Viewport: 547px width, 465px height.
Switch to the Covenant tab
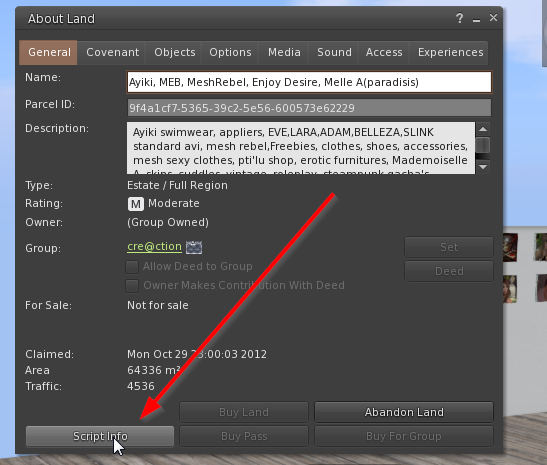[x=112, y=52]
